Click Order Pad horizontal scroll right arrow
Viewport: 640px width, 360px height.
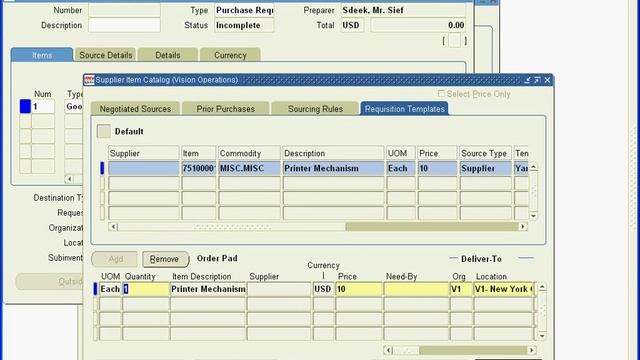[x=531, y=350]
